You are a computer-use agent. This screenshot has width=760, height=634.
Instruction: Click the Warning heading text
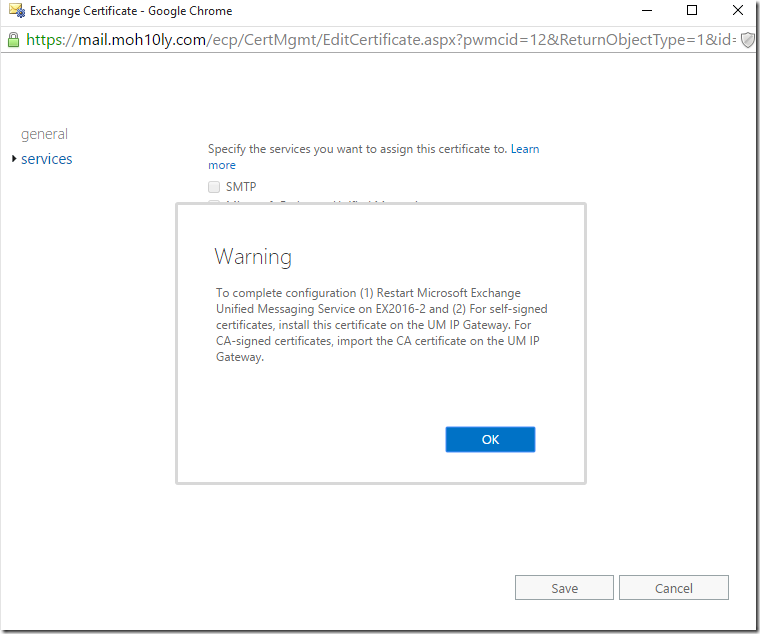pos(253,257)
